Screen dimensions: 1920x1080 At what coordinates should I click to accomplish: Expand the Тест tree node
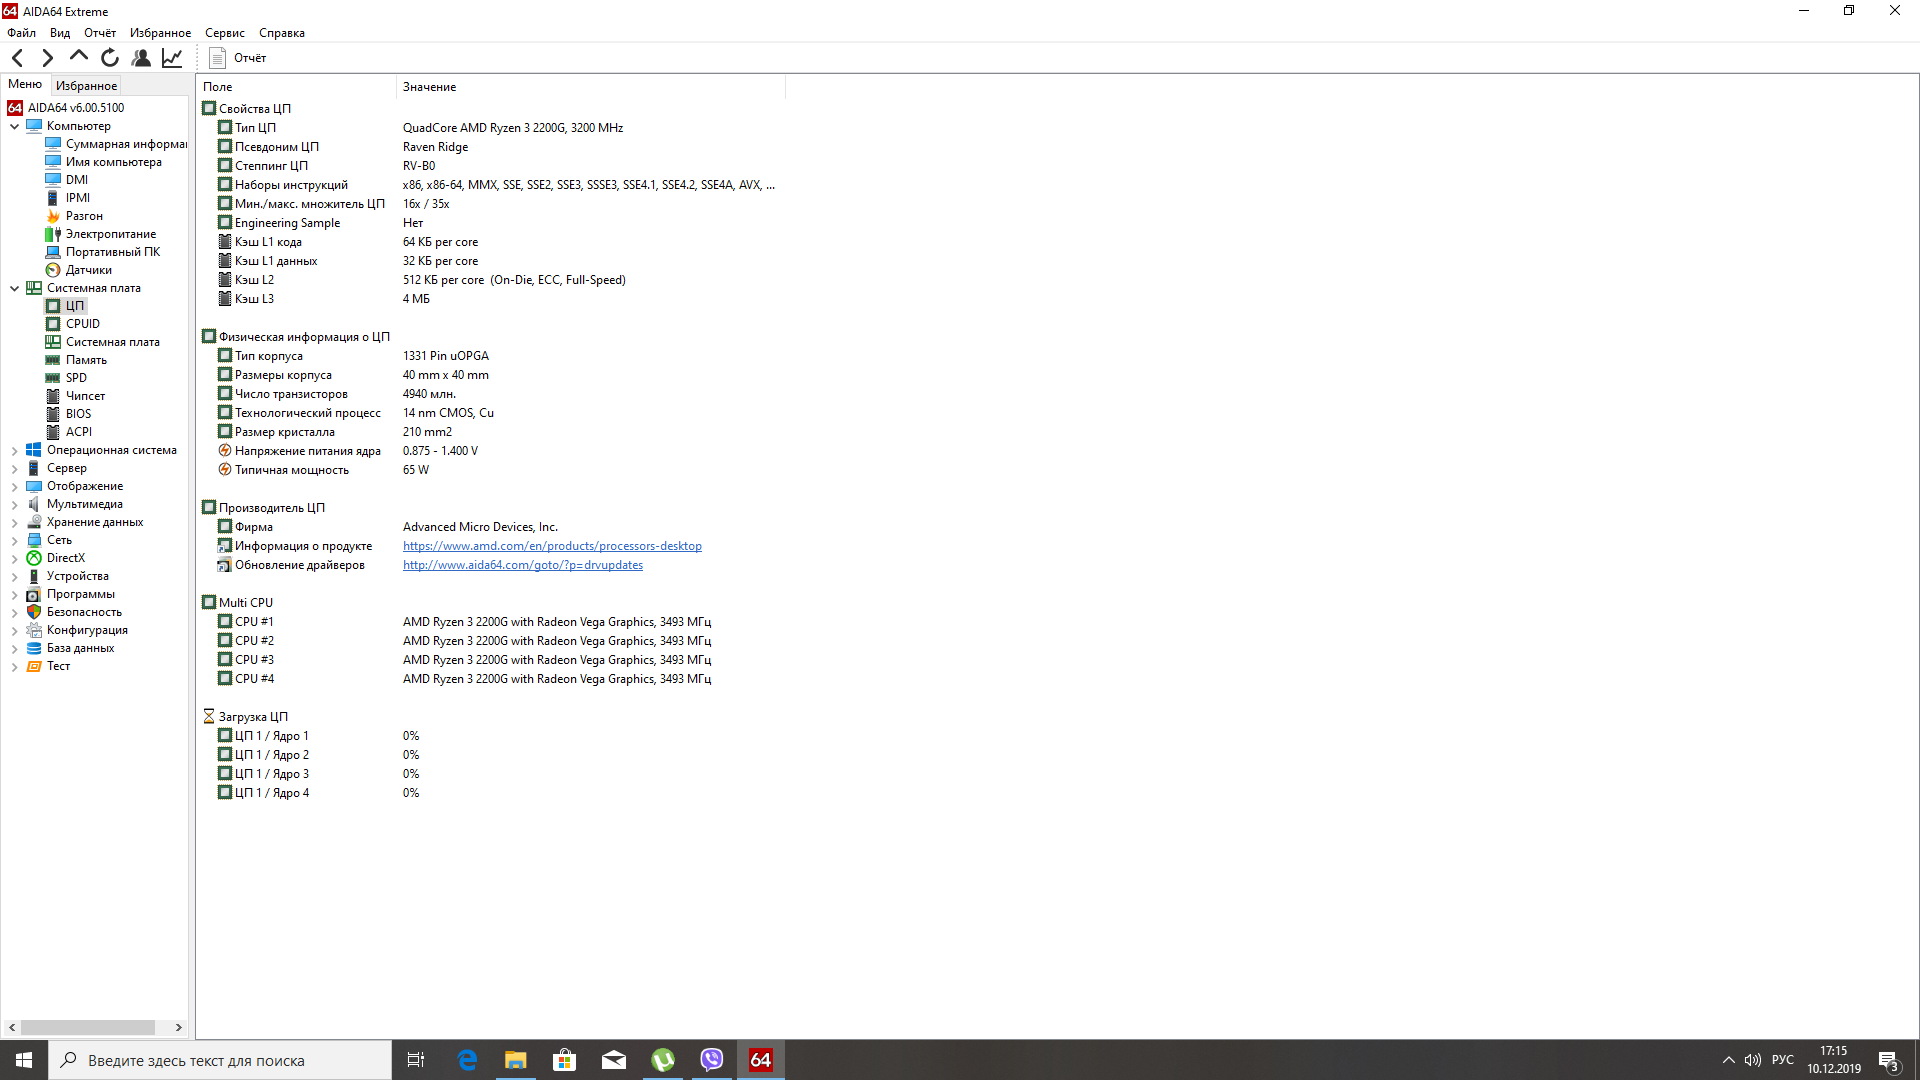click(x=14, y=667)
